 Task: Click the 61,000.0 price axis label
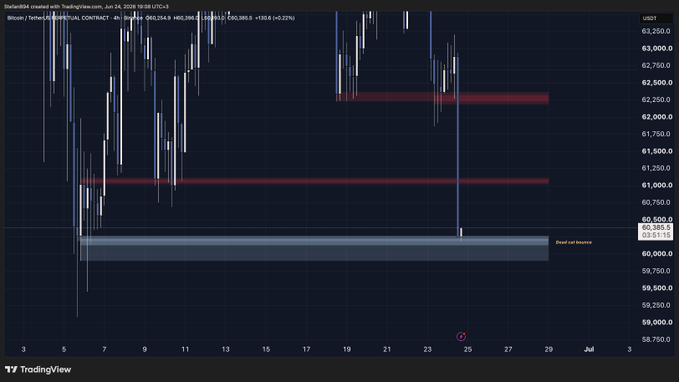pos(656,185)
